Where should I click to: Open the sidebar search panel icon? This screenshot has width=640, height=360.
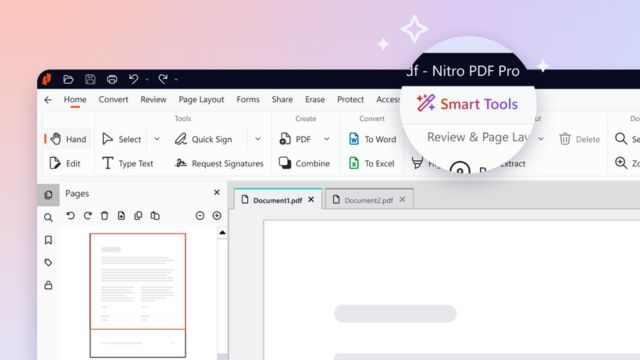tap(48, 218)
